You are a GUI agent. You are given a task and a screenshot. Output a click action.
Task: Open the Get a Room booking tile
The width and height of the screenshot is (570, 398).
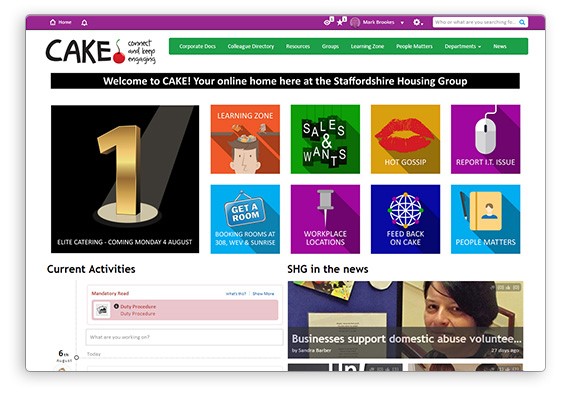click(x=245, y=219)
